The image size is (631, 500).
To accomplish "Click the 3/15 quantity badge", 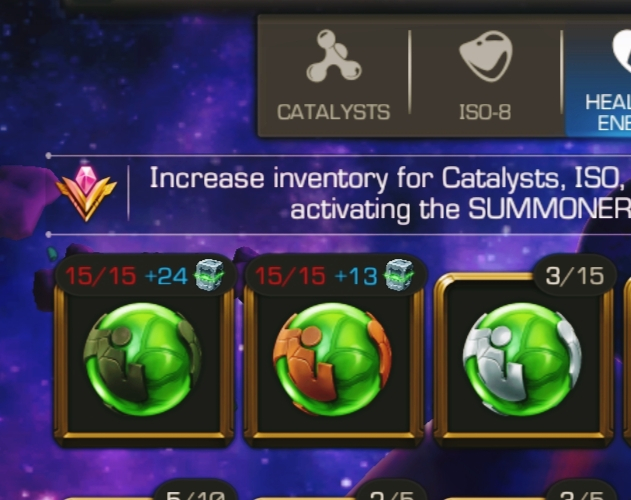I will [x=575, y=276].
